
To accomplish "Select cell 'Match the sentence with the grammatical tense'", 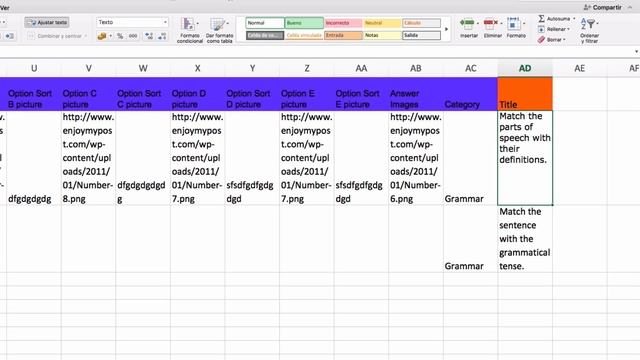I will (525, 239).
